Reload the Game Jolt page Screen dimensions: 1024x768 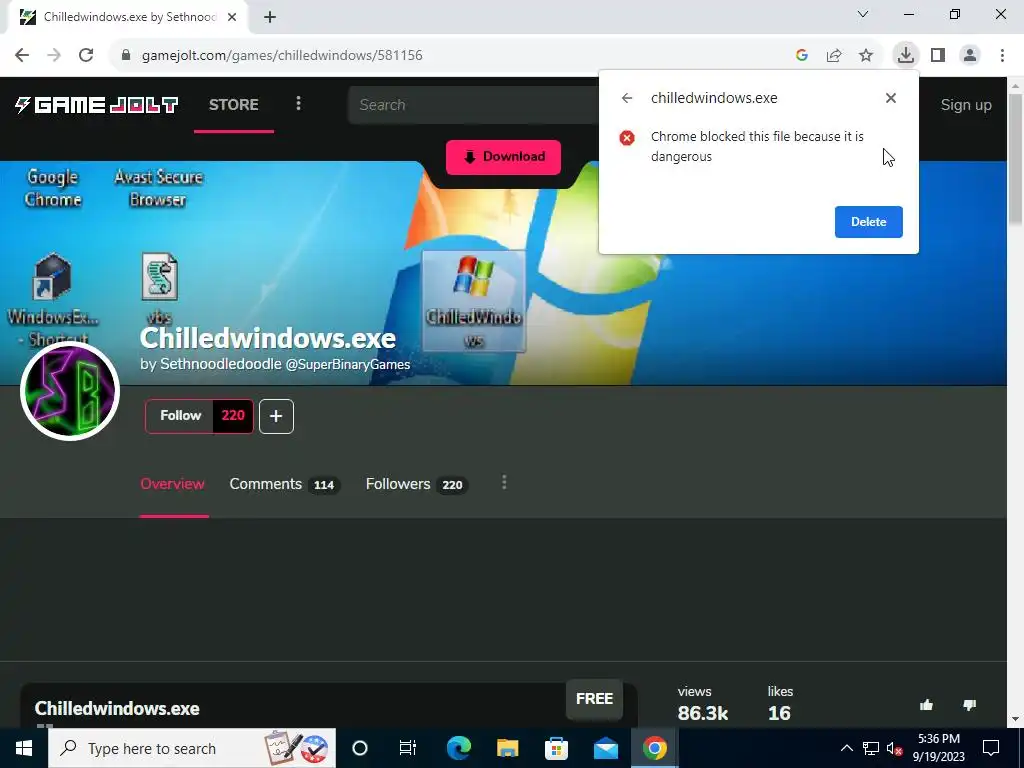(x=86, y=56)
